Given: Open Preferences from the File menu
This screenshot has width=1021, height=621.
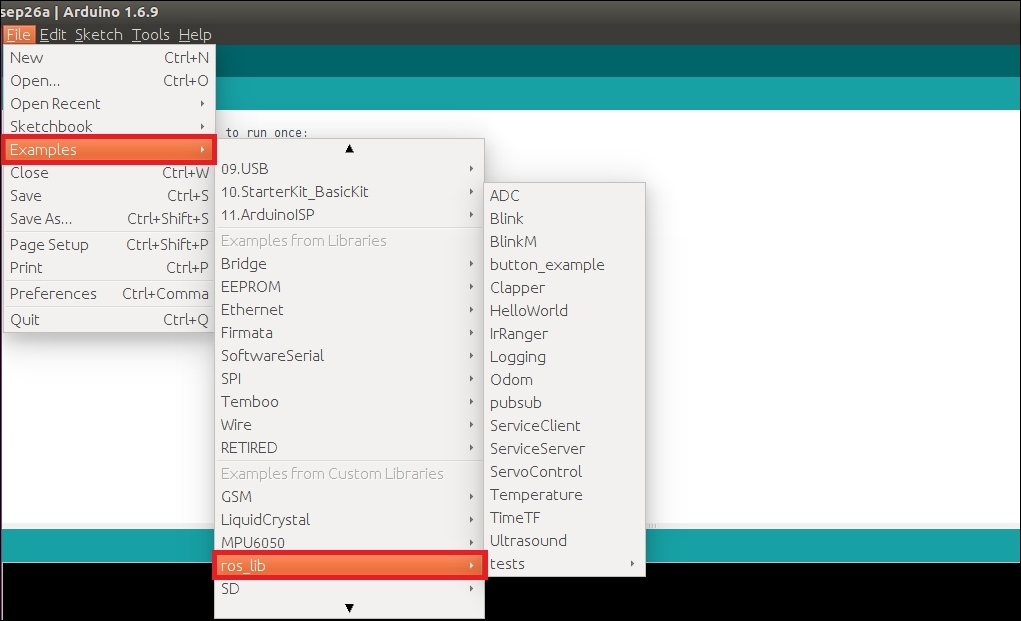Looking at the screenshot, I should (109, 294).
